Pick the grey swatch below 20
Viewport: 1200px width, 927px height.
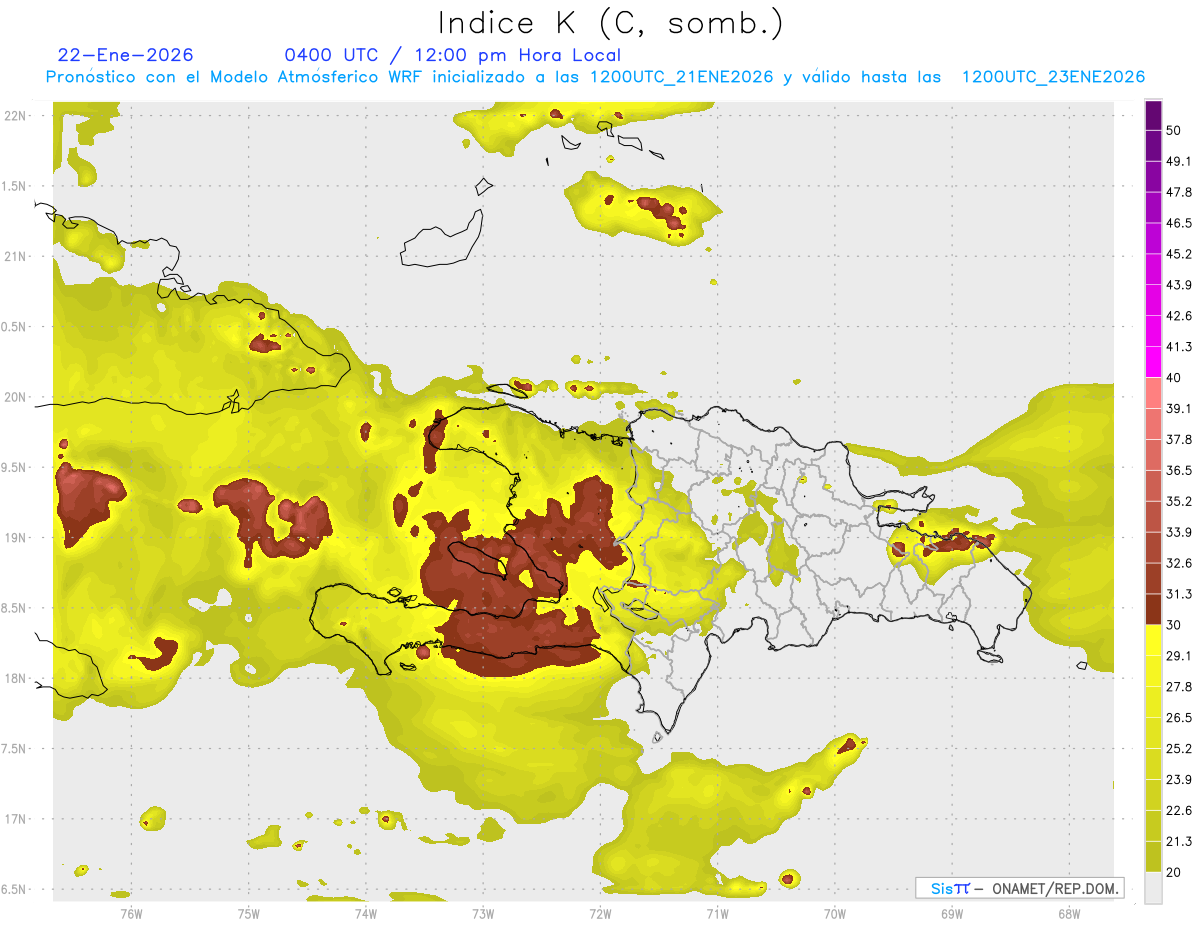pyautogui.click(x=1153, y=888)
